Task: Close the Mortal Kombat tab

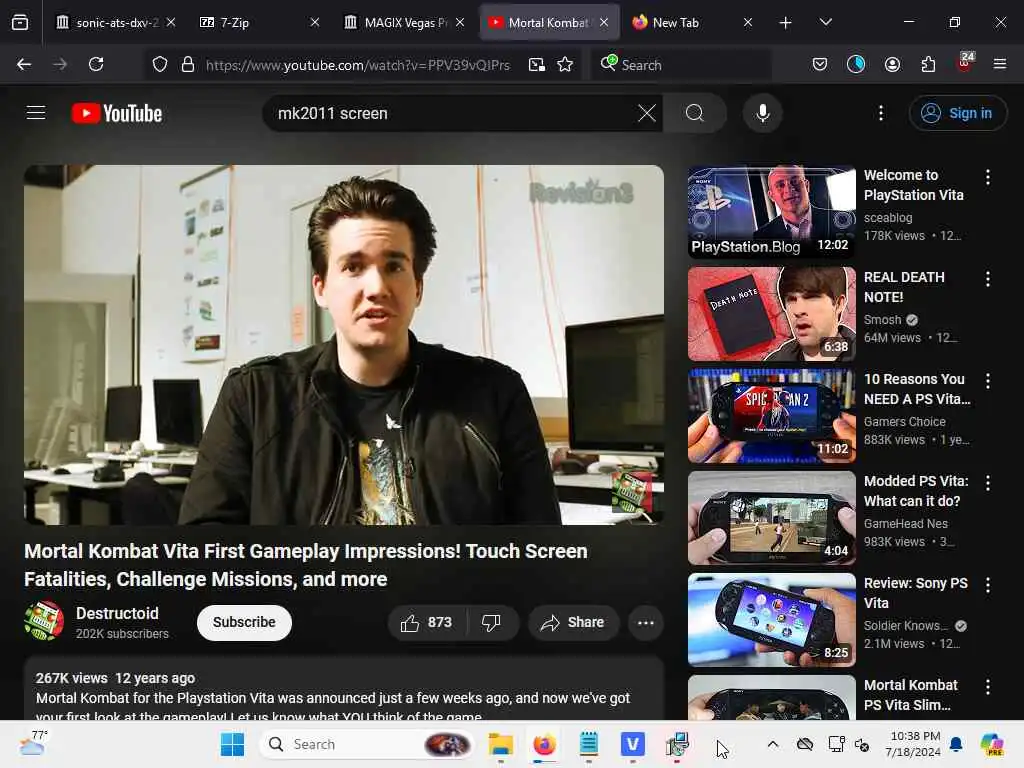Action: pyautogui.click(x=604, y=22)
